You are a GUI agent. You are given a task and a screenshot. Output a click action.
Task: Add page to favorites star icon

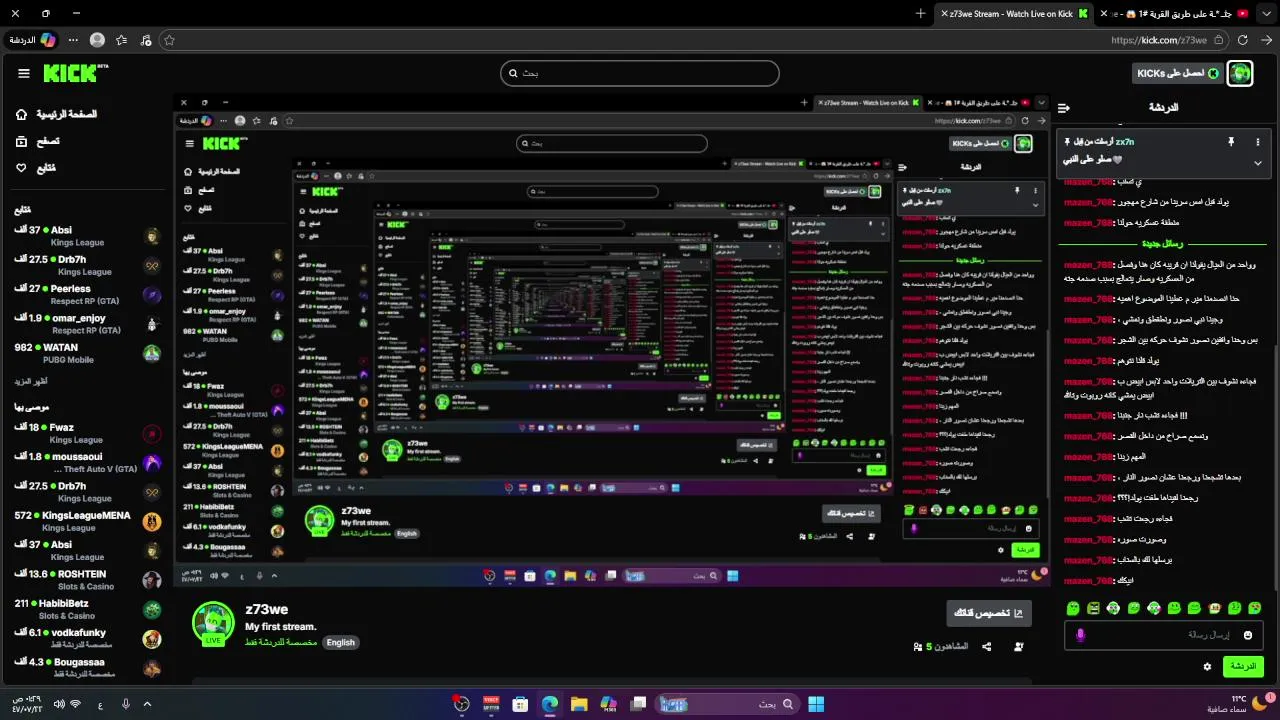tap(169, 40)
